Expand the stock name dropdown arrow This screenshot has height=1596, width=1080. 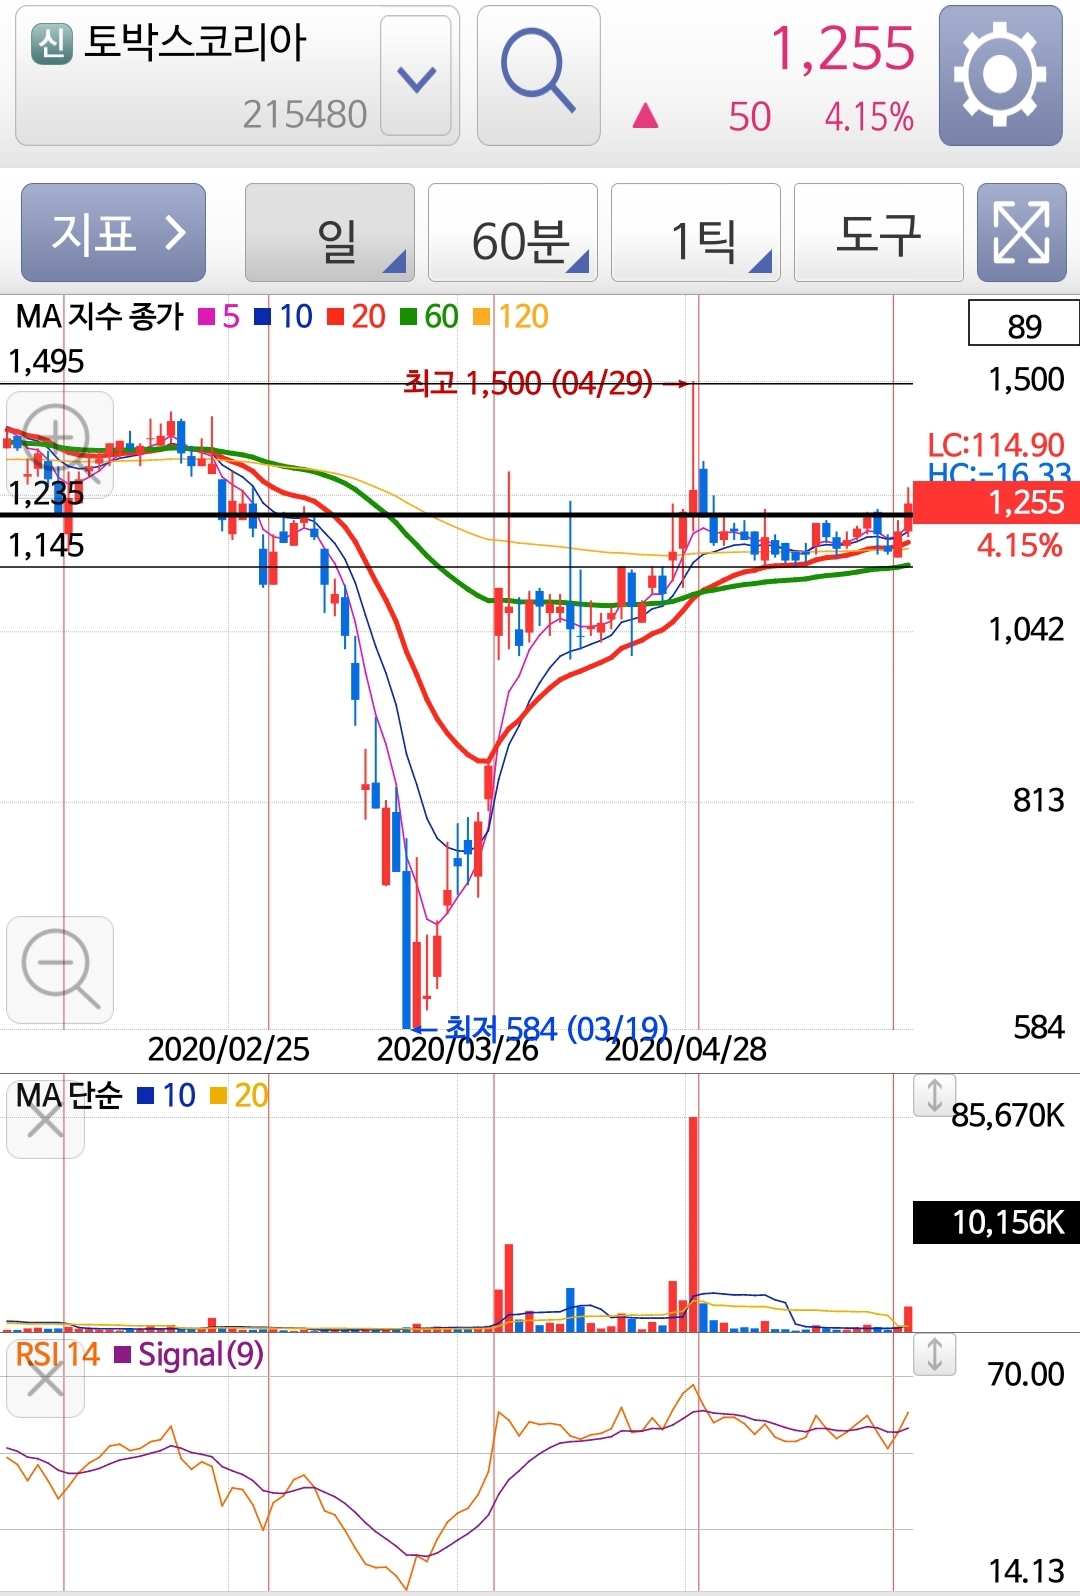(416, 76)
